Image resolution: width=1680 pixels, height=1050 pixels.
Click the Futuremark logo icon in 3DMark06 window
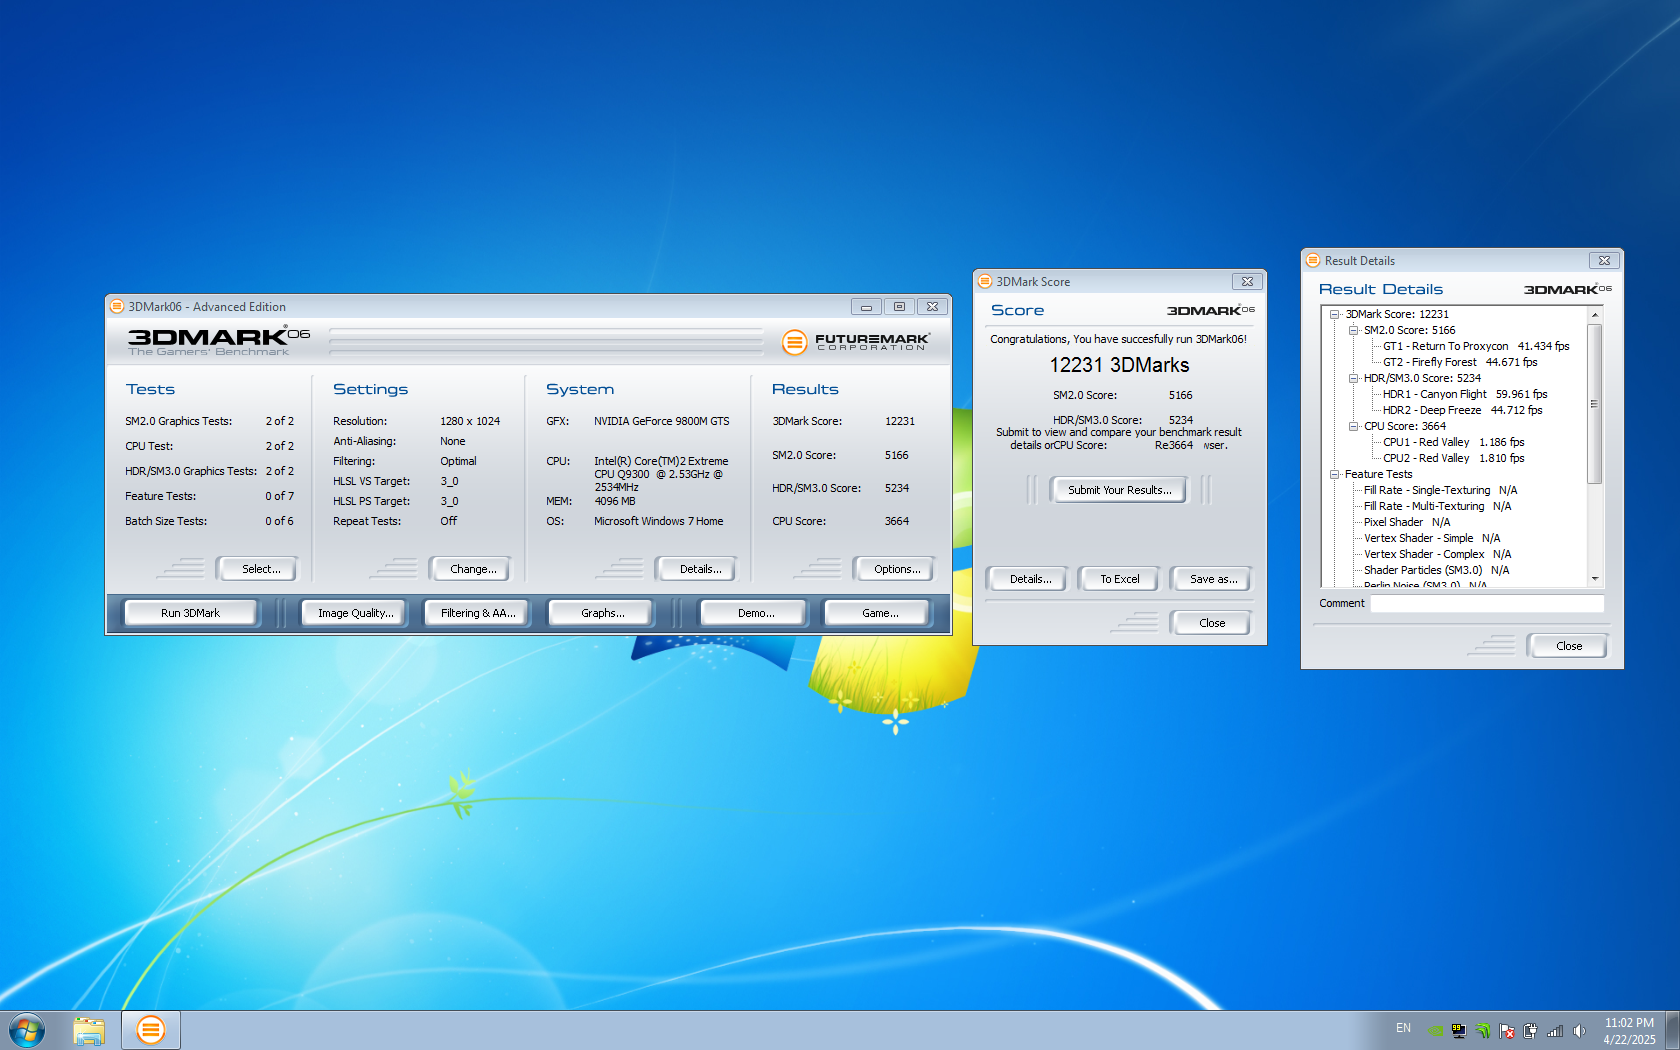tap(794, 343)
